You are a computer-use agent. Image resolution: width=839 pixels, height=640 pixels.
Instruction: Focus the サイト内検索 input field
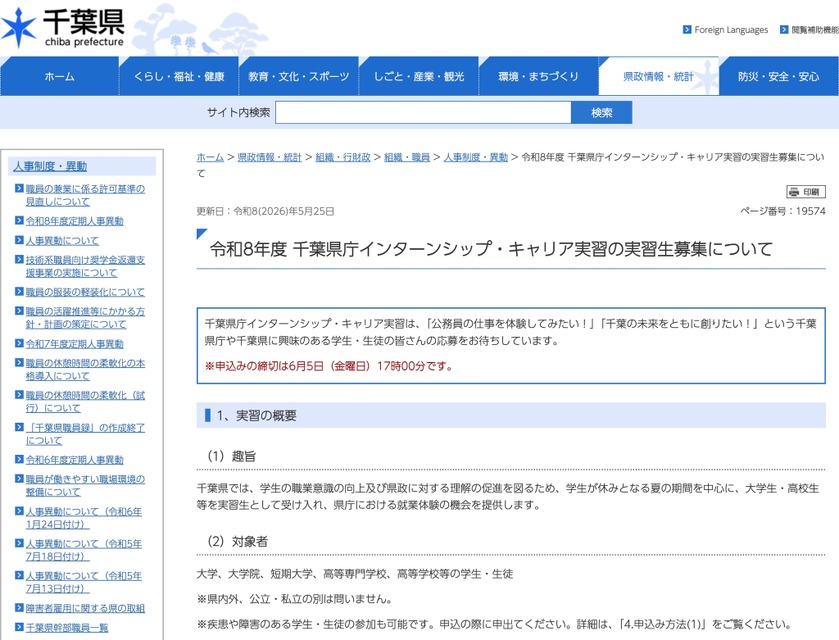coord(423,112)
